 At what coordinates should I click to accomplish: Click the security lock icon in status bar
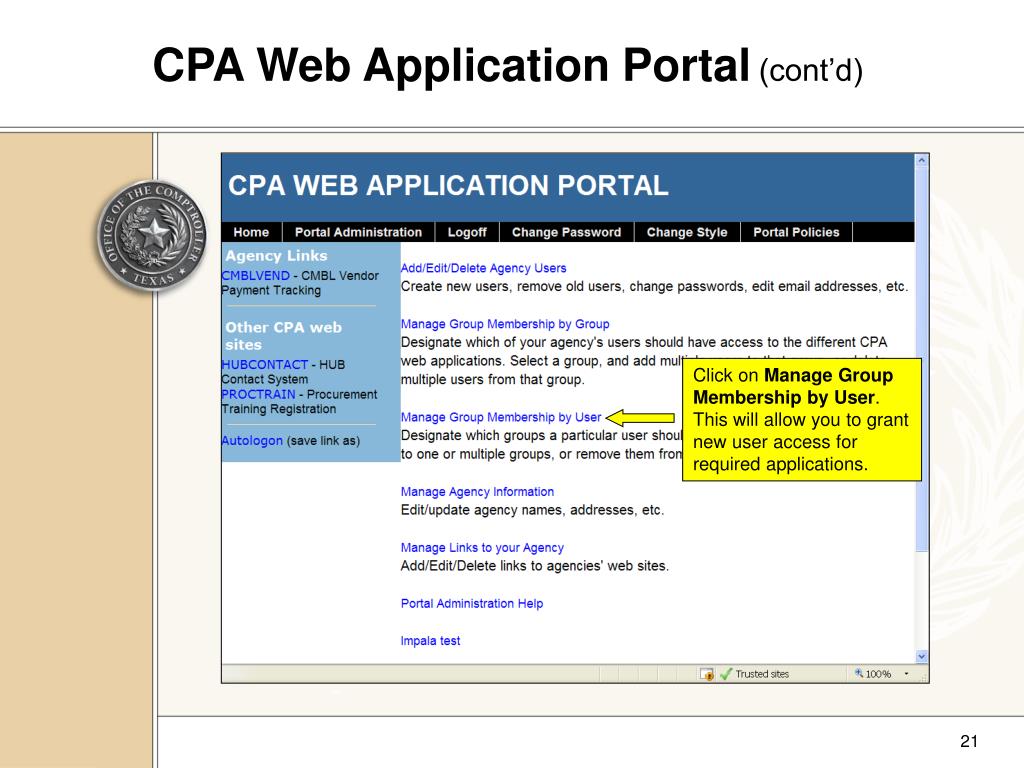pos(707,674)
